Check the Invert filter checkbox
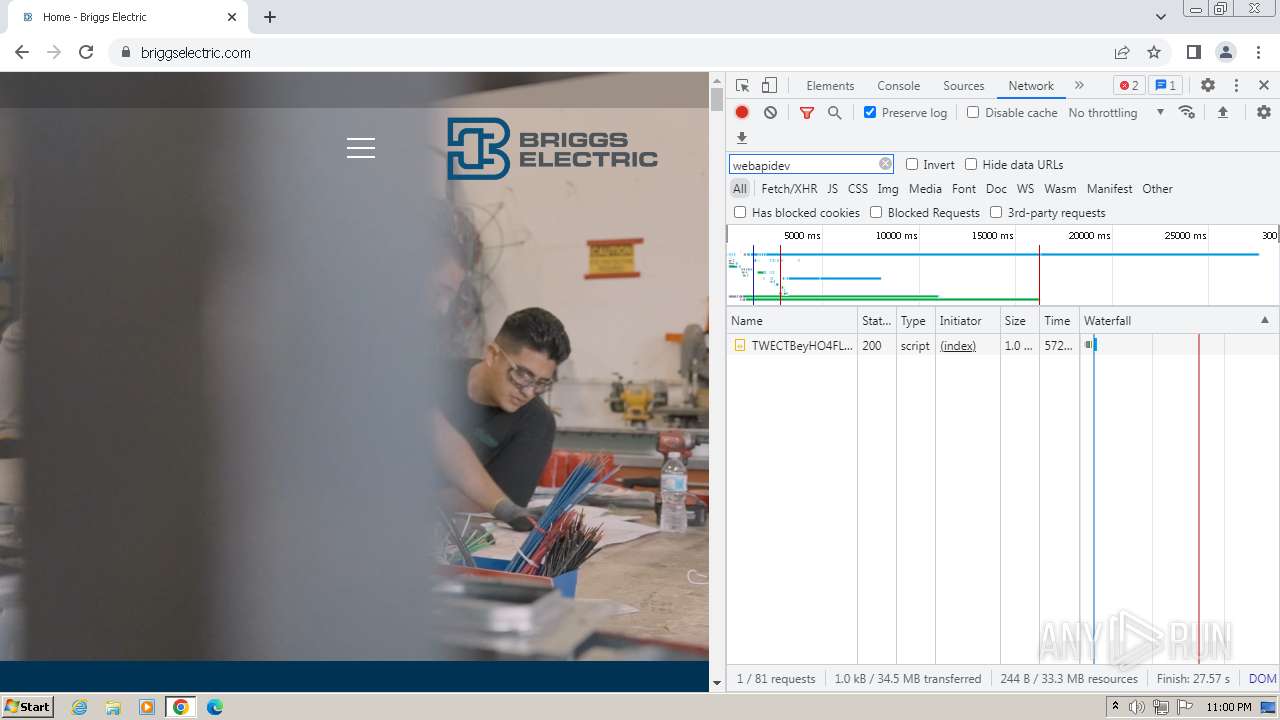Screen dimensions: 1280x720 coord(912,164)
